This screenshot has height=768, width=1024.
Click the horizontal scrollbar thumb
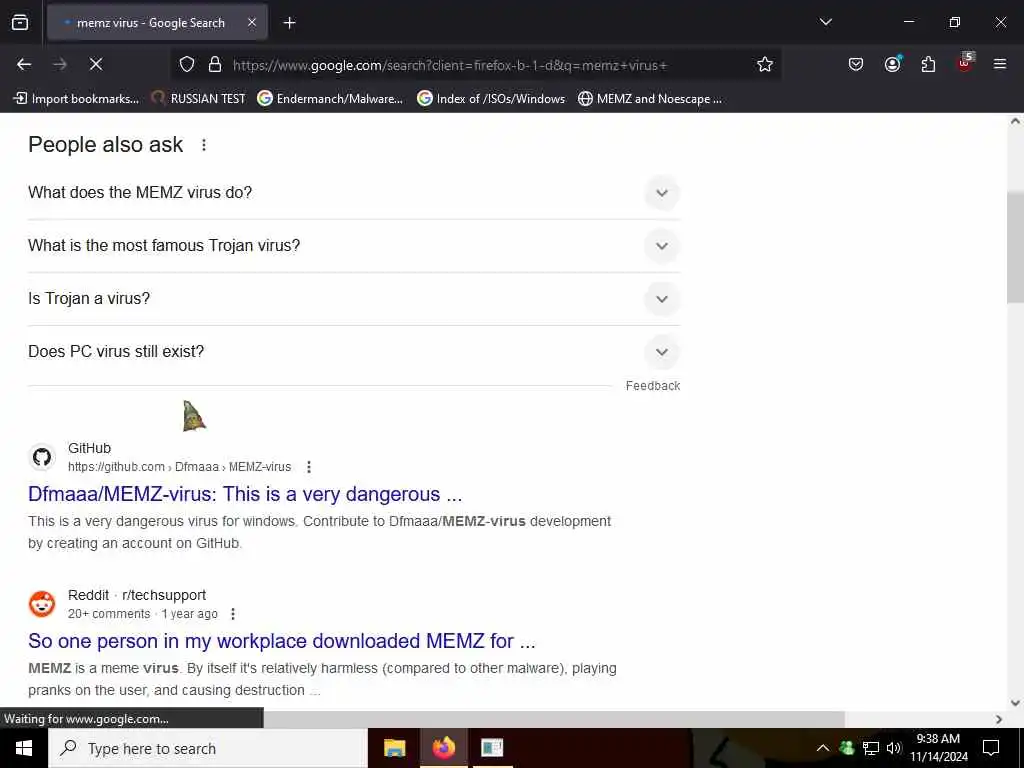pyautogui.click(x=554, y=719)
